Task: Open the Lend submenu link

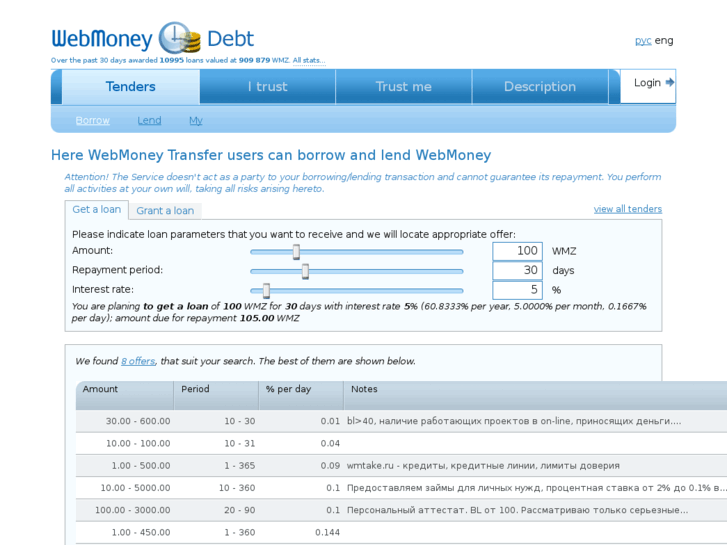Action: pyautogui.click(x=149, y=121)
